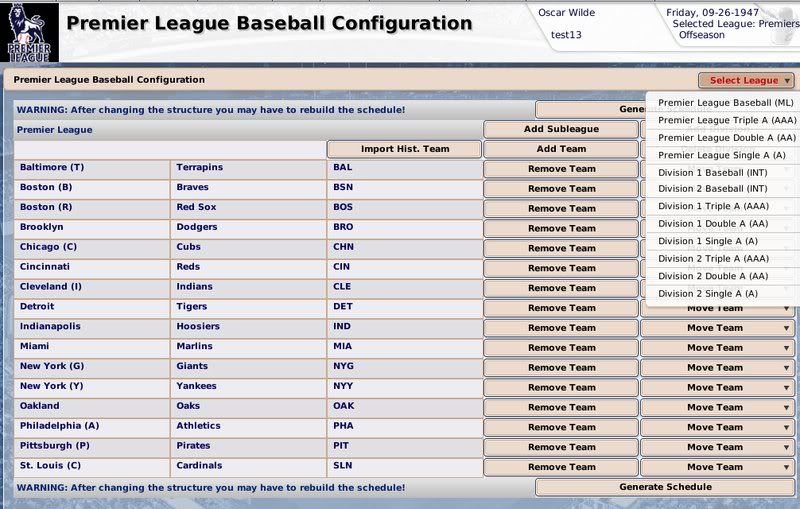
Task: Open the Select League dropdown
Action: click(746, 80)
